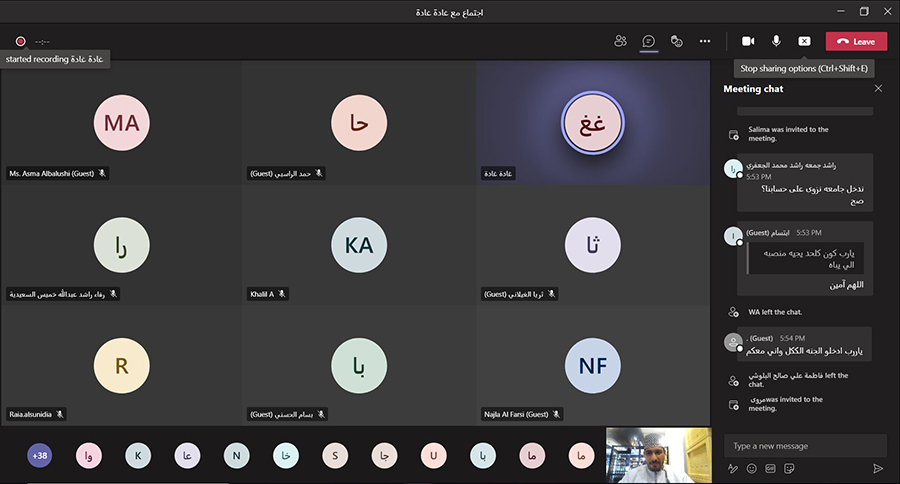This screenshot has height=484, width=900.
Task: Click the muted mic icon beside Raia.alsunidia
Action: 60,415
